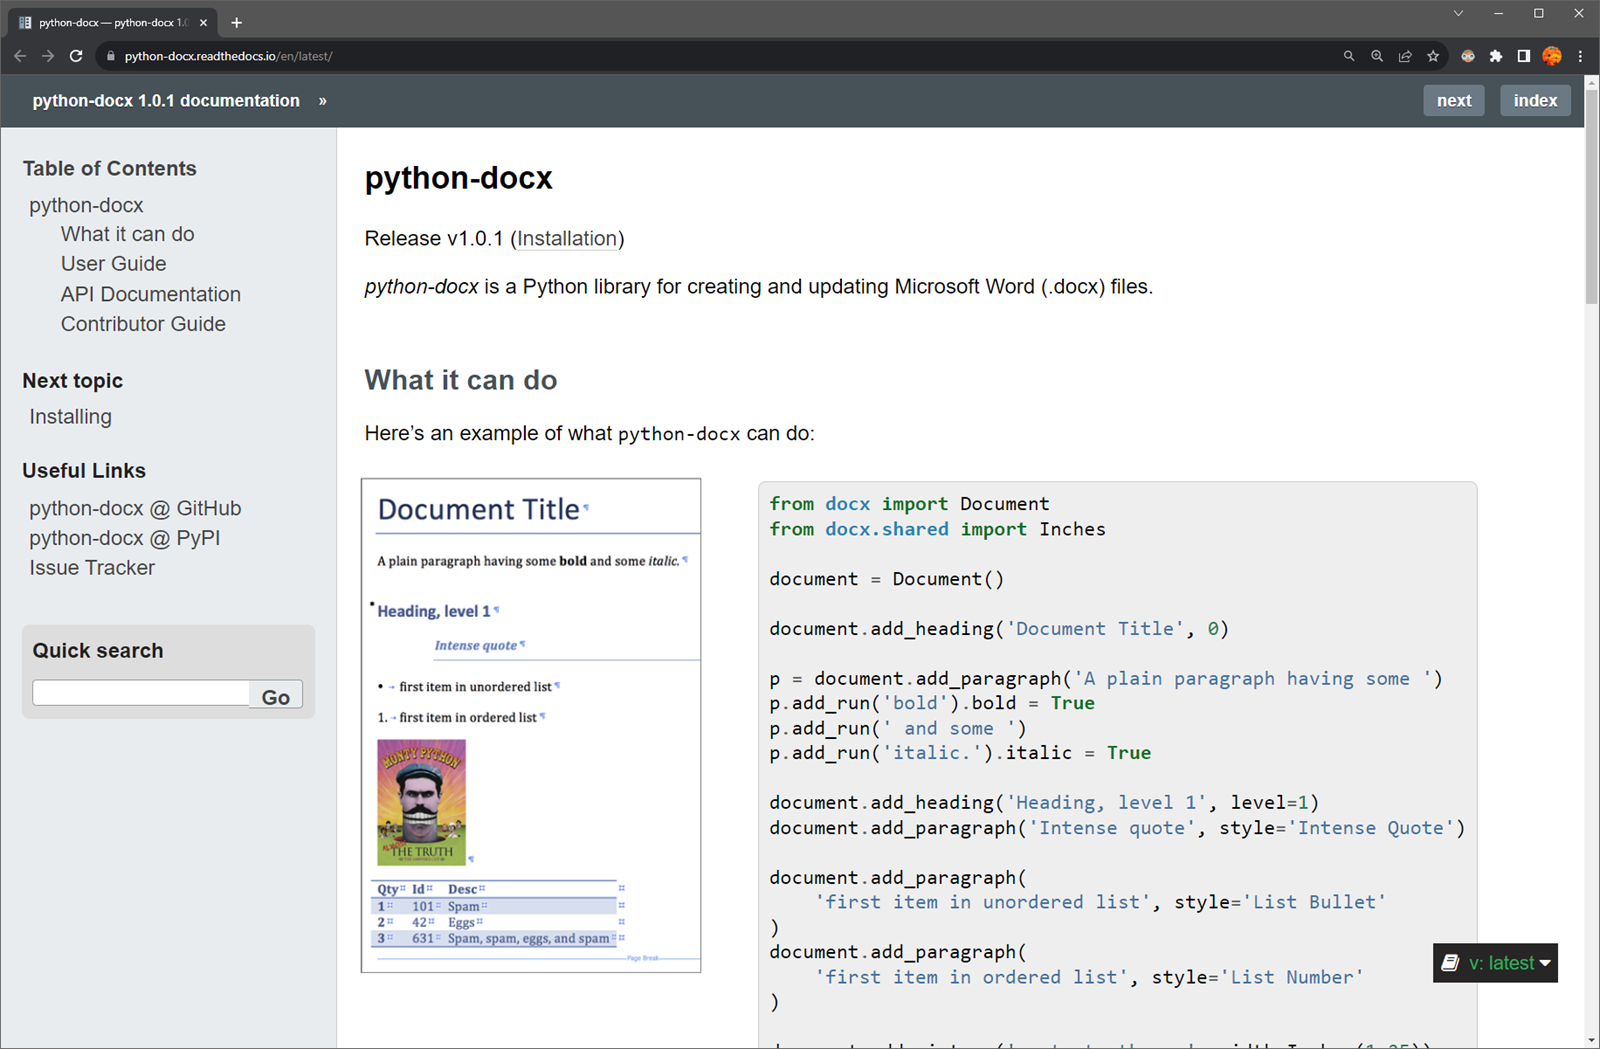The width and height of the screenshot is (1600, 1049).
Task: Open the 'python-docx' entry in the Table of Contents
Action: pyautogui.click(x=86, y=205)
